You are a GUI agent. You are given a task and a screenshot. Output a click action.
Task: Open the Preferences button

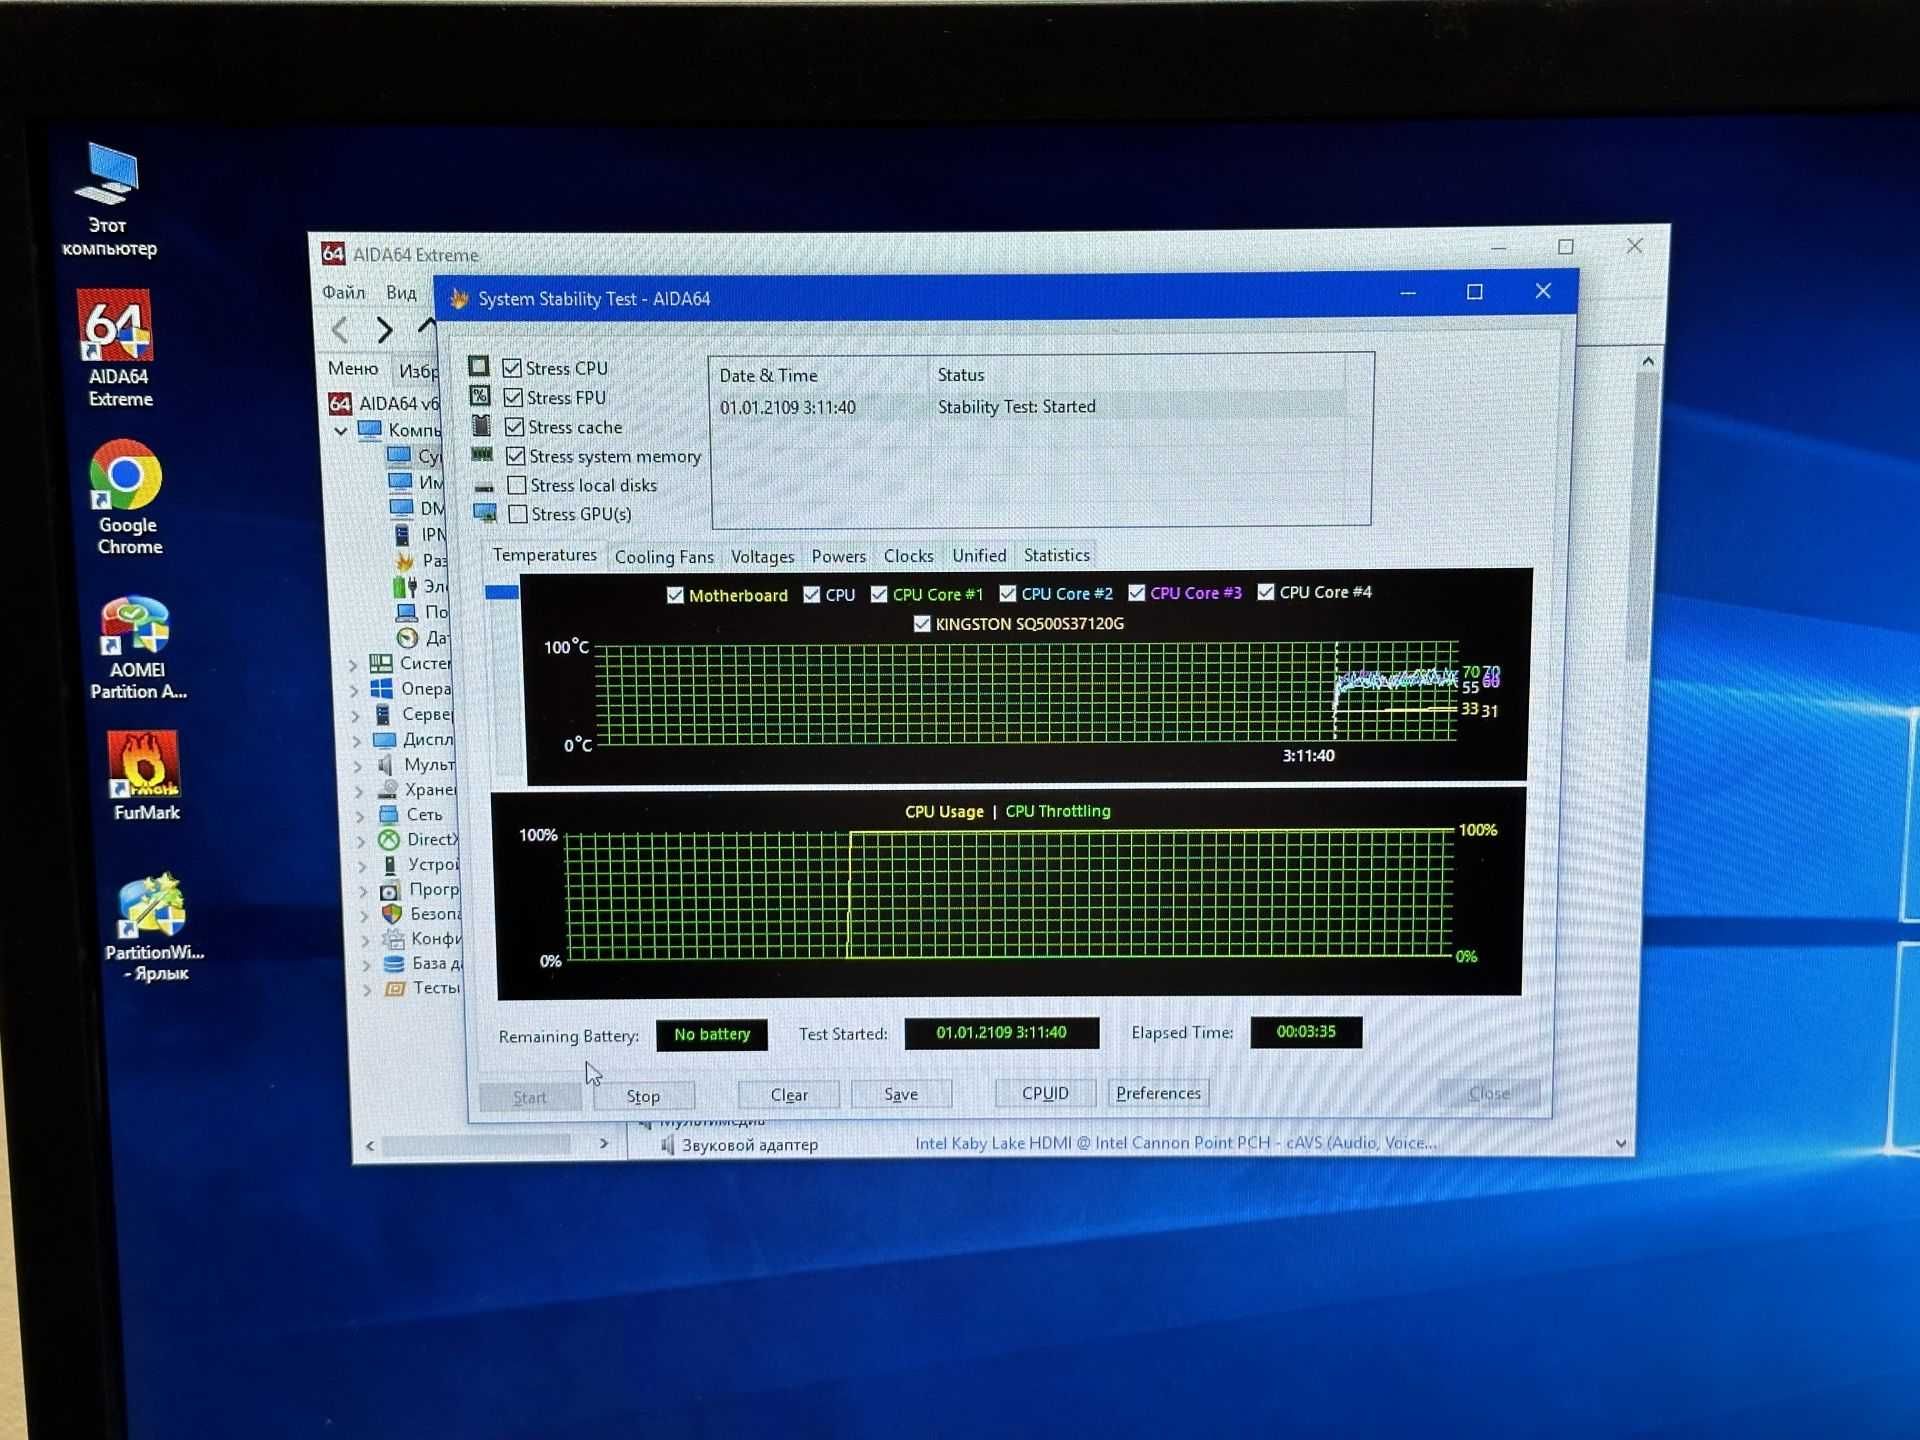1158,1093
